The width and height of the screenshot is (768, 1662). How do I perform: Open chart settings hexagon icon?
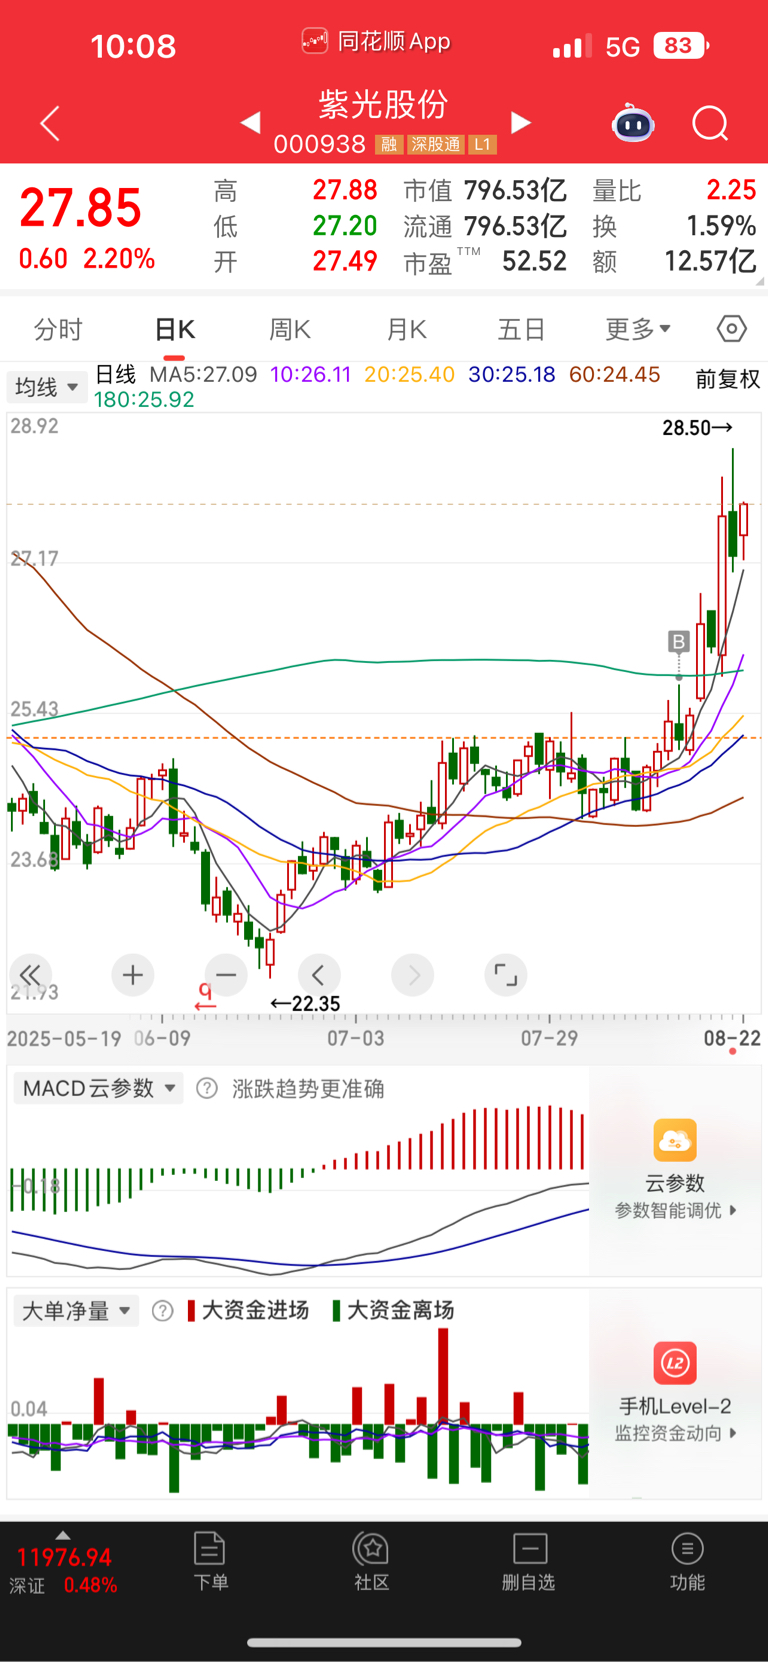pos(732,329)
